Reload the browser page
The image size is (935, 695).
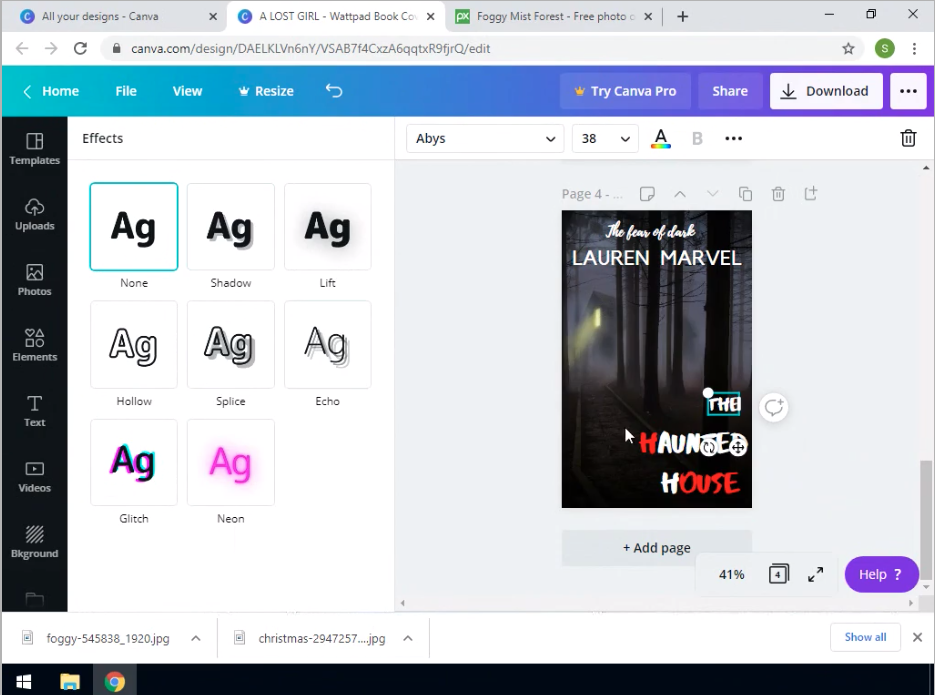coord(81,48)
